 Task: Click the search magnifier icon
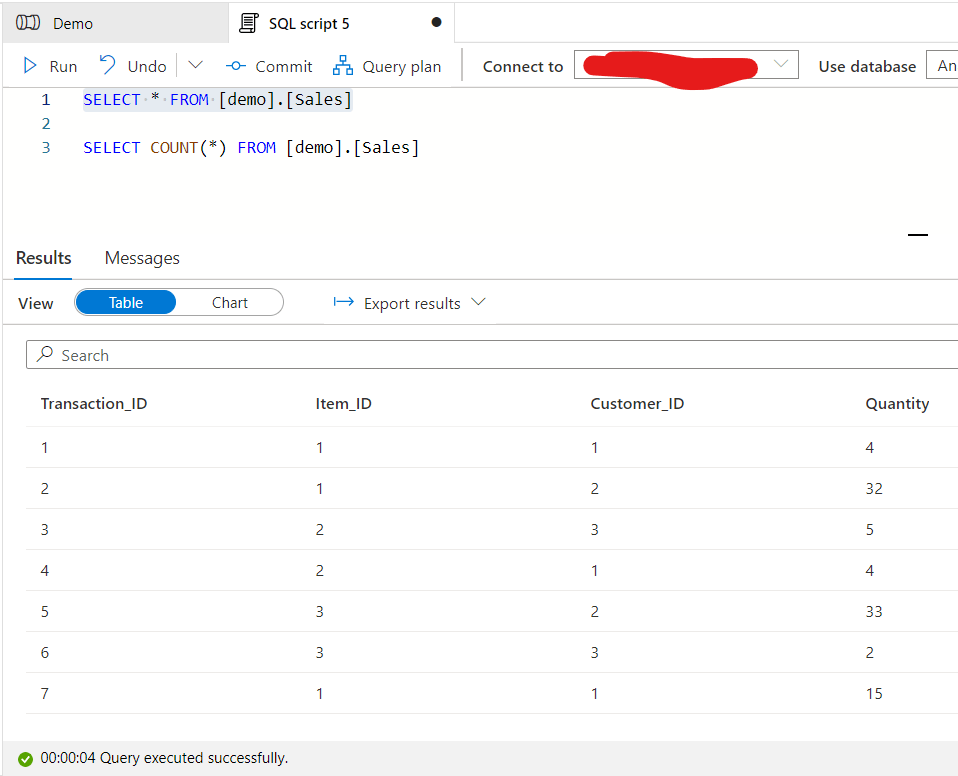coord(45,355)
